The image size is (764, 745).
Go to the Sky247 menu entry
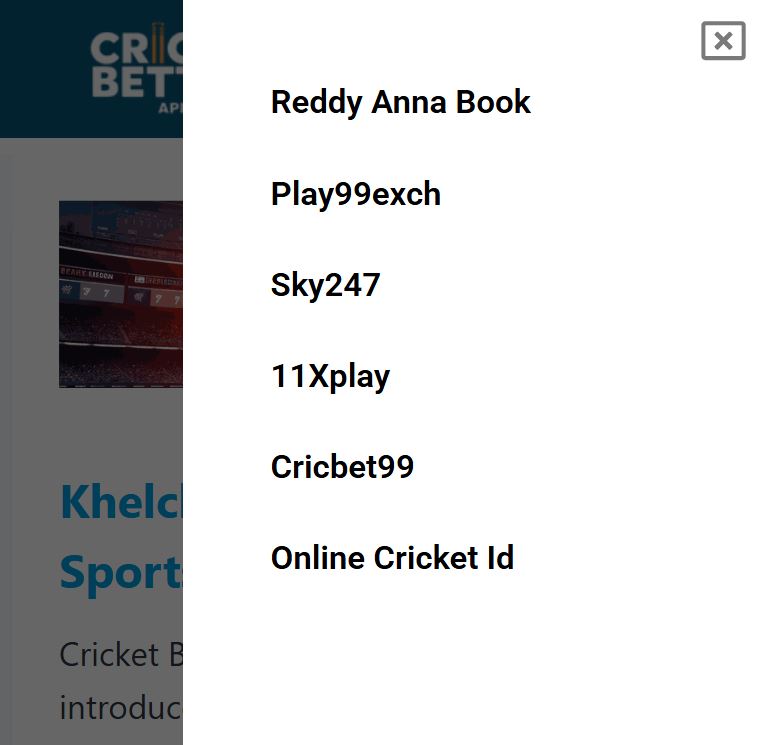(x=325, y=285)
